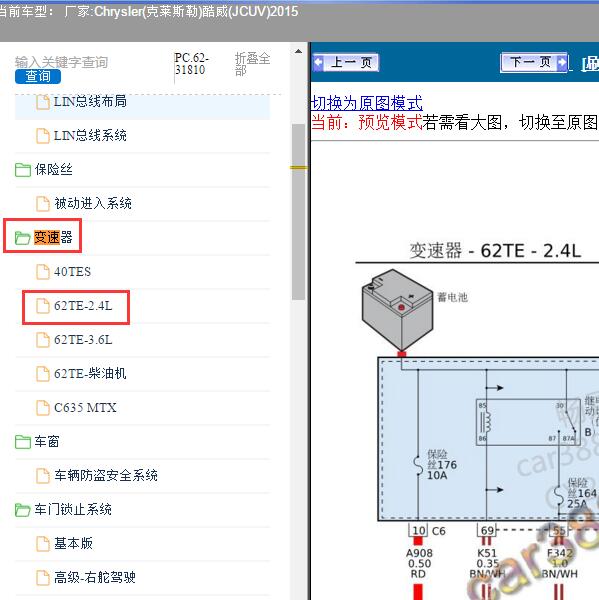Click page icon beside C635 MTX
Screen dimensions: 599x600
(43, 408)
